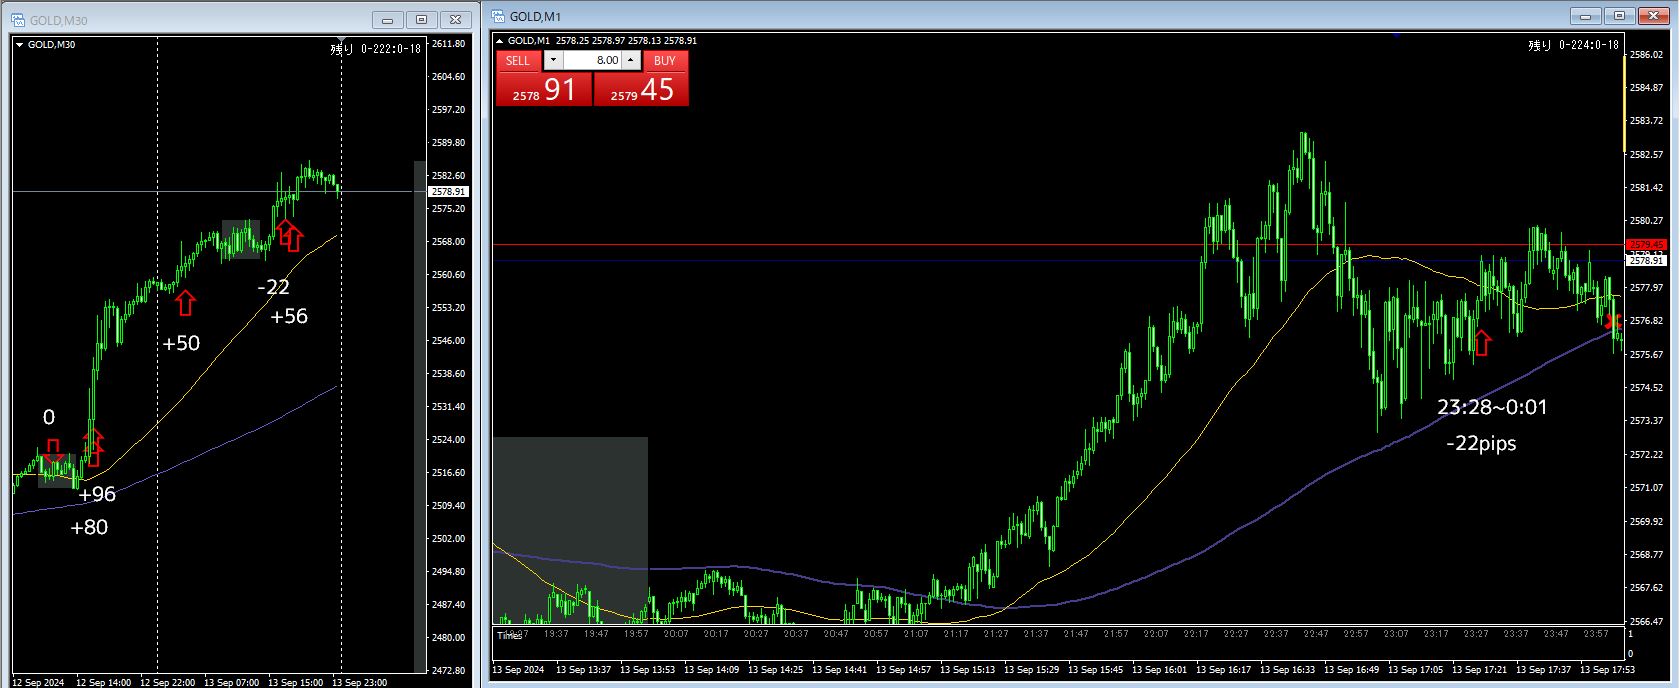The image size is (1680, 688).
Task: Minimize the GOLD,M1 chart window
Action: pos(1585,15)
